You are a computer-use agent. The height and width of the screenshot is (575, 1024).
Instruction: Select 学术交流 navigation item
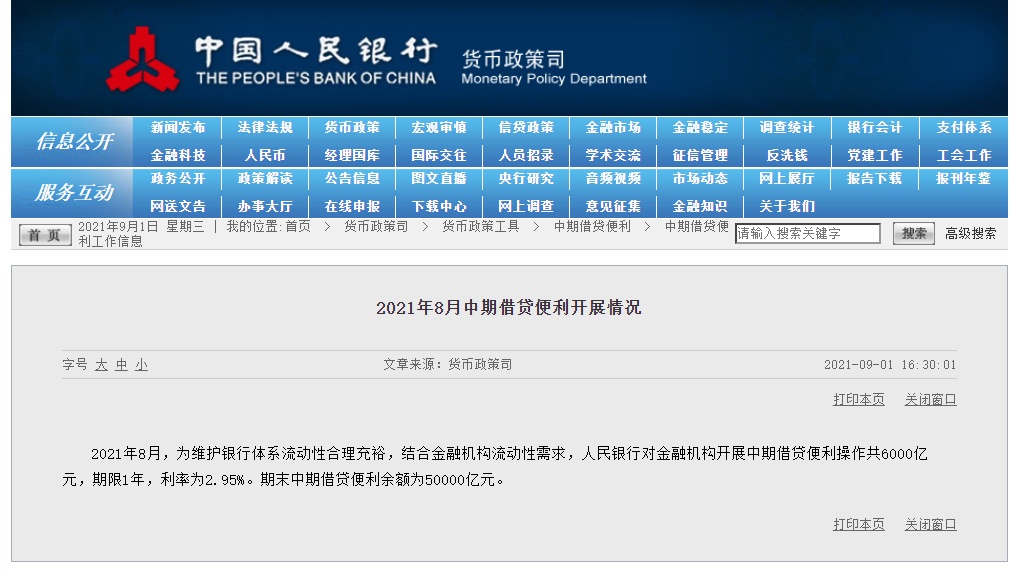[613, 156]
